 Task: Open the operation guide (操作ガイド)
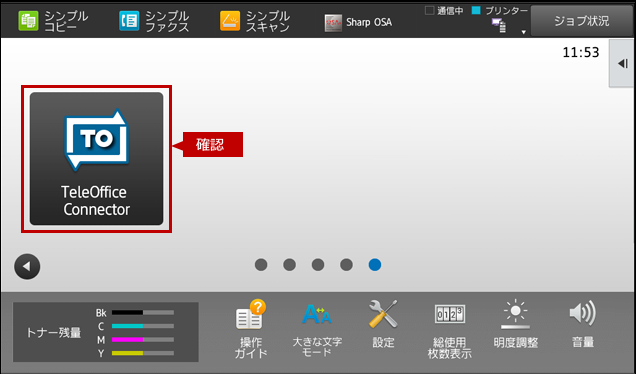tap(251, 329)
